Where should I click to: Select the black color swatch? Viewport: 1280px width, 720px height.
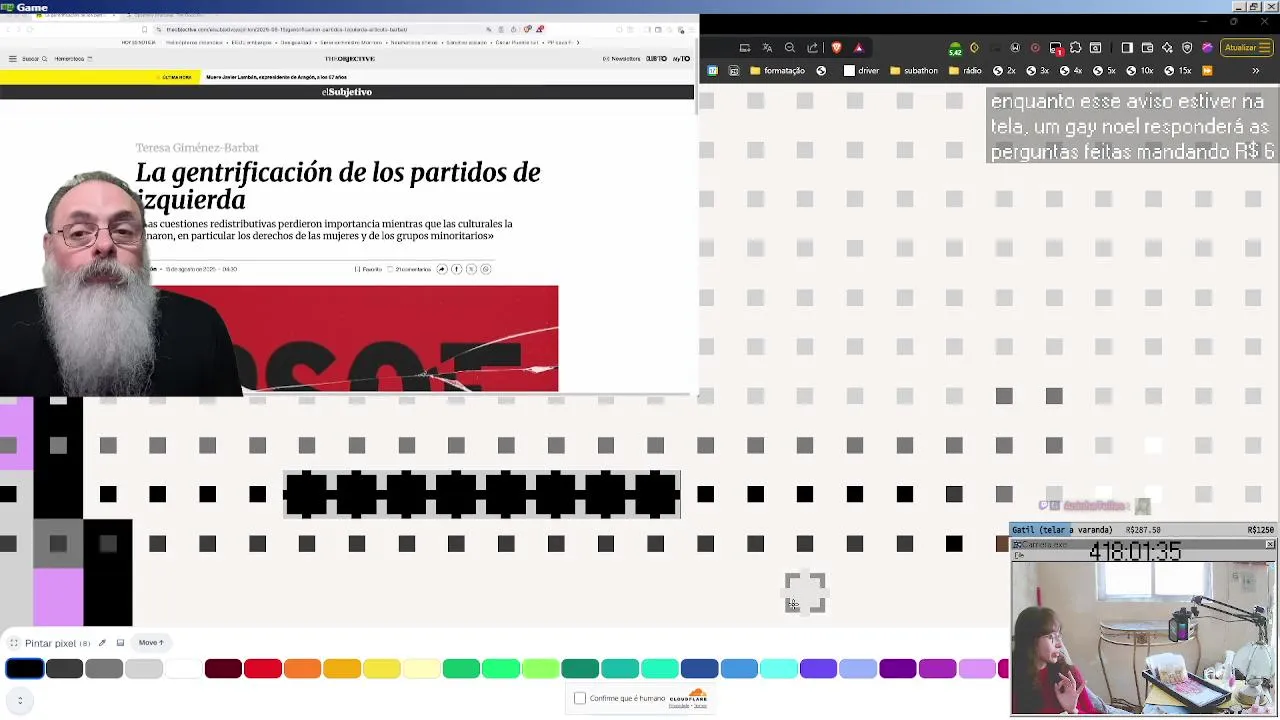(24, 669)
